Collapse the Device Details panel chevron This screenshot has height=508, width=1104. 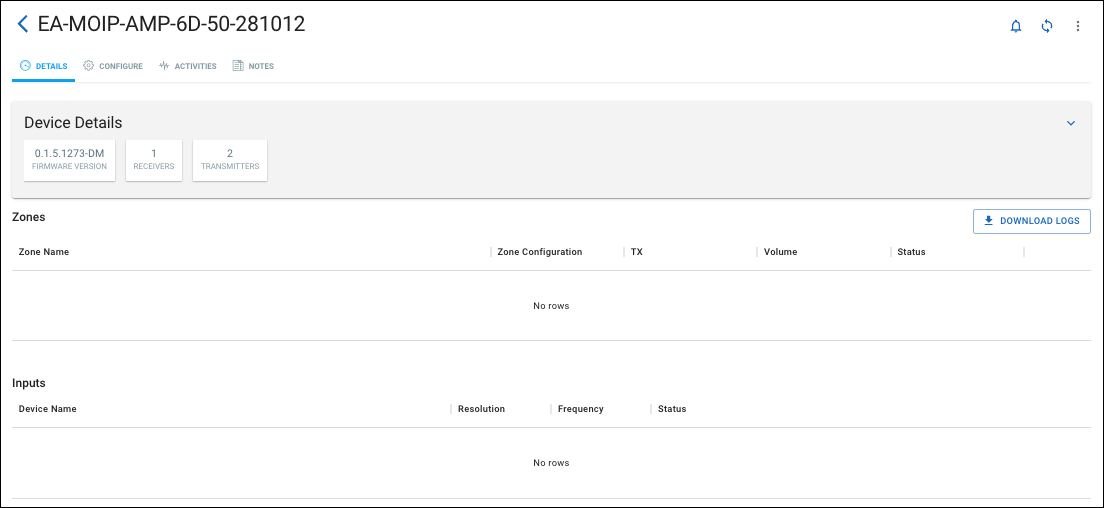pos(1071,123)
